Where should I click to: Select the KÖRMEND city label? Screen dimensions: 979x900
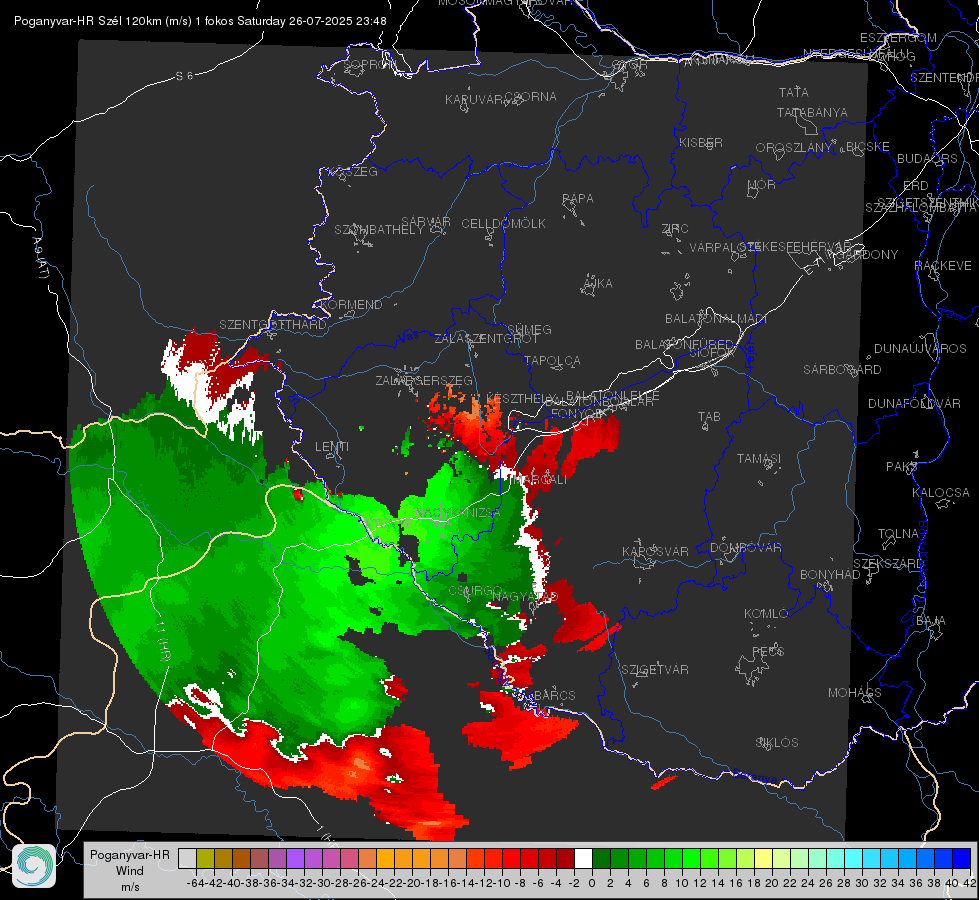(x=351, y=305)
